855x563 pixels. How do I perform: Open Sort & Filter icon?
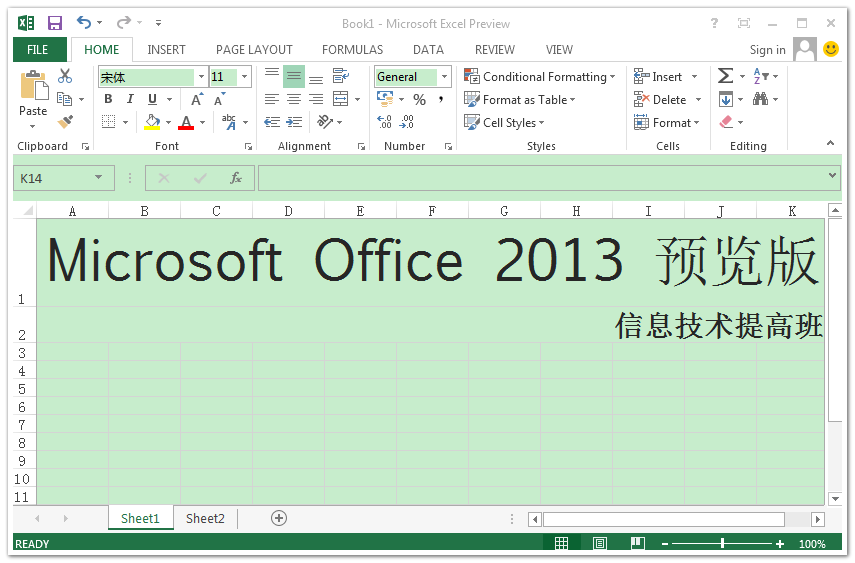[x=760, y=76]
